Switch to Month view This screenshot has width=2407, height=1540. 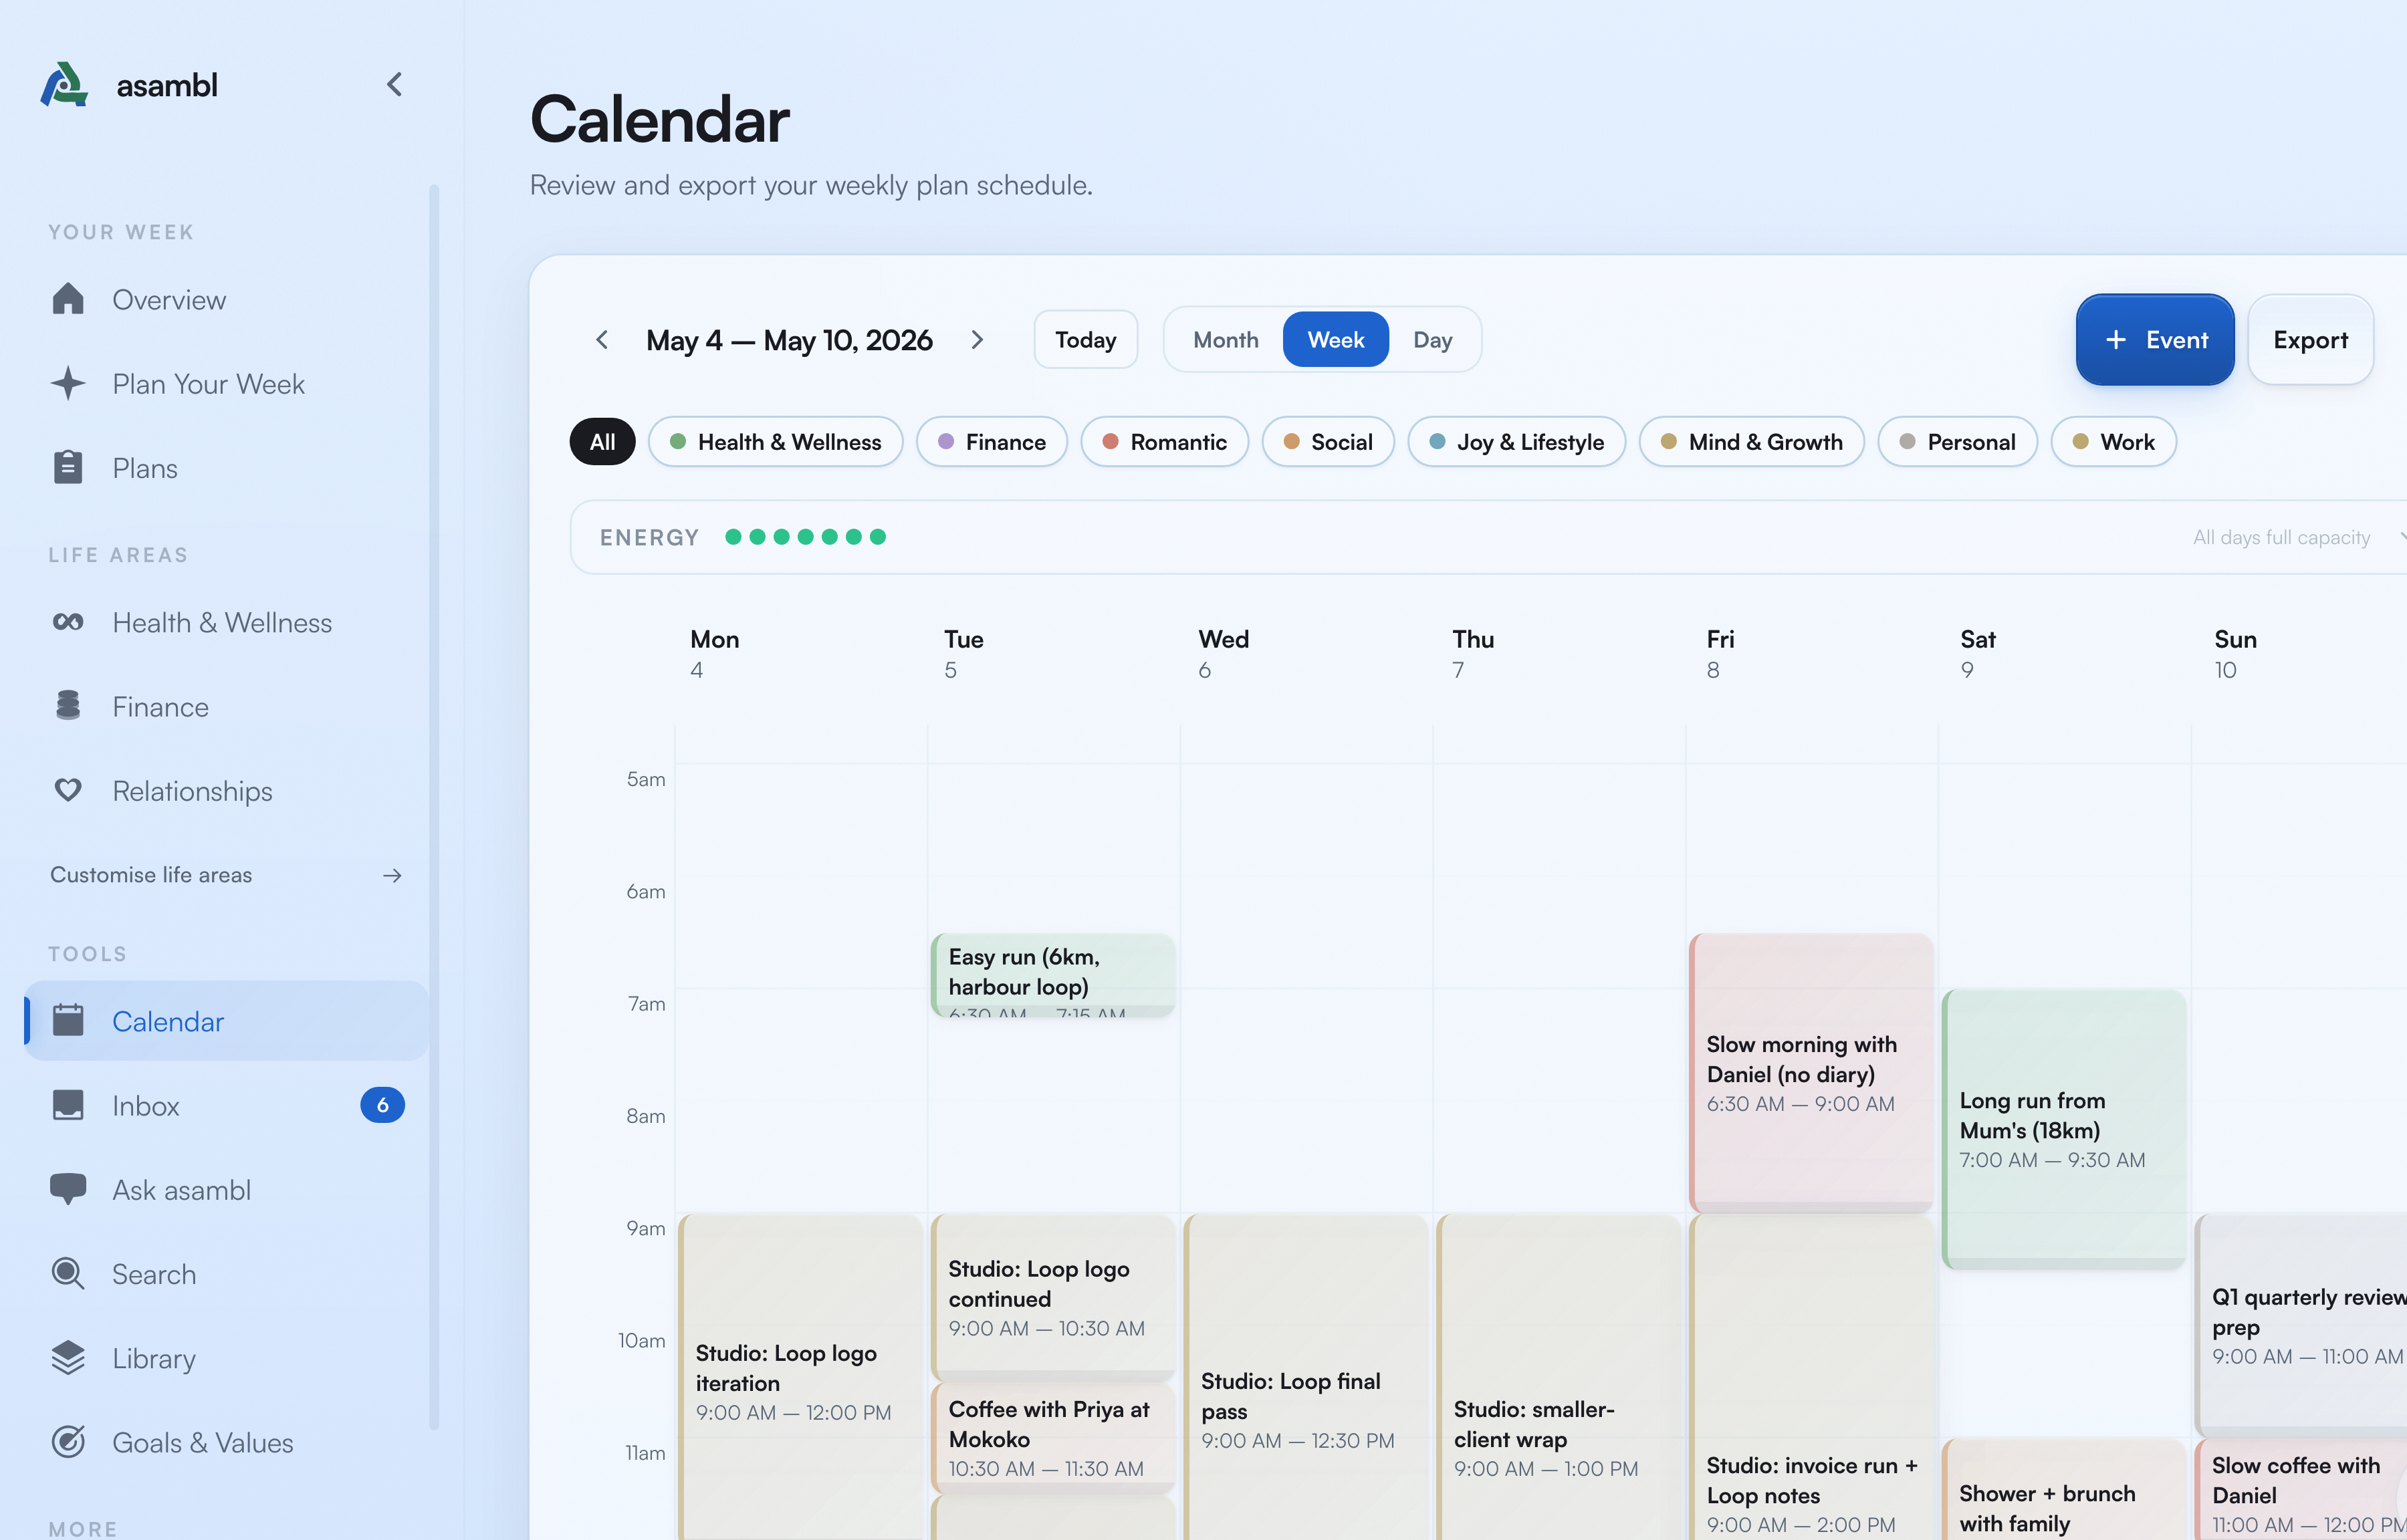1225,340
